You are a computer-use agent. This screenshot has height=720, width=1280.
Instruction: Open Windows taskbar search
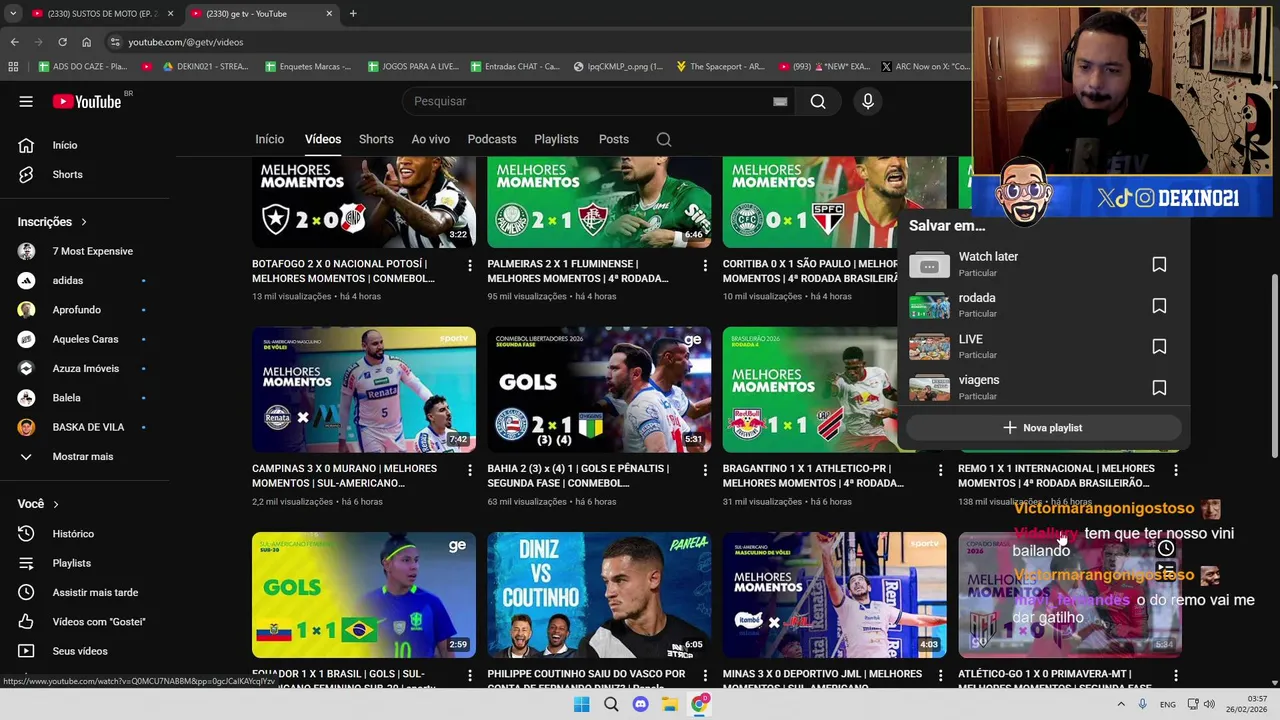611,704
